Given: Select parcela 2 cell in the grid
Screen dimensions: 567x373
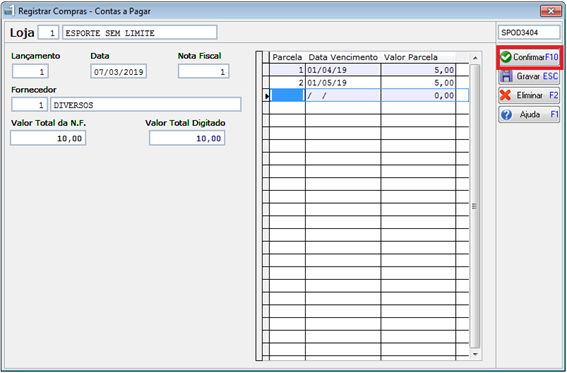Looking at the screenshot, I should [287, 83].
